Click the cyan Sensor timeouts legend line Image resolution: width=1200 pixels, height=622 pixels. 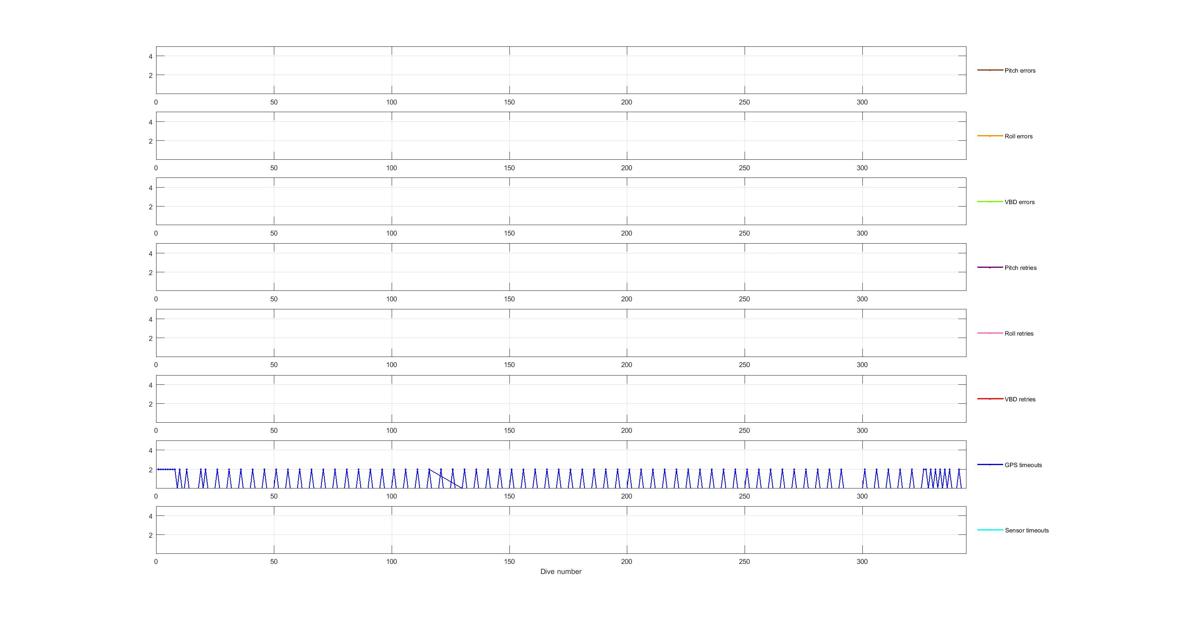[989, 530]
